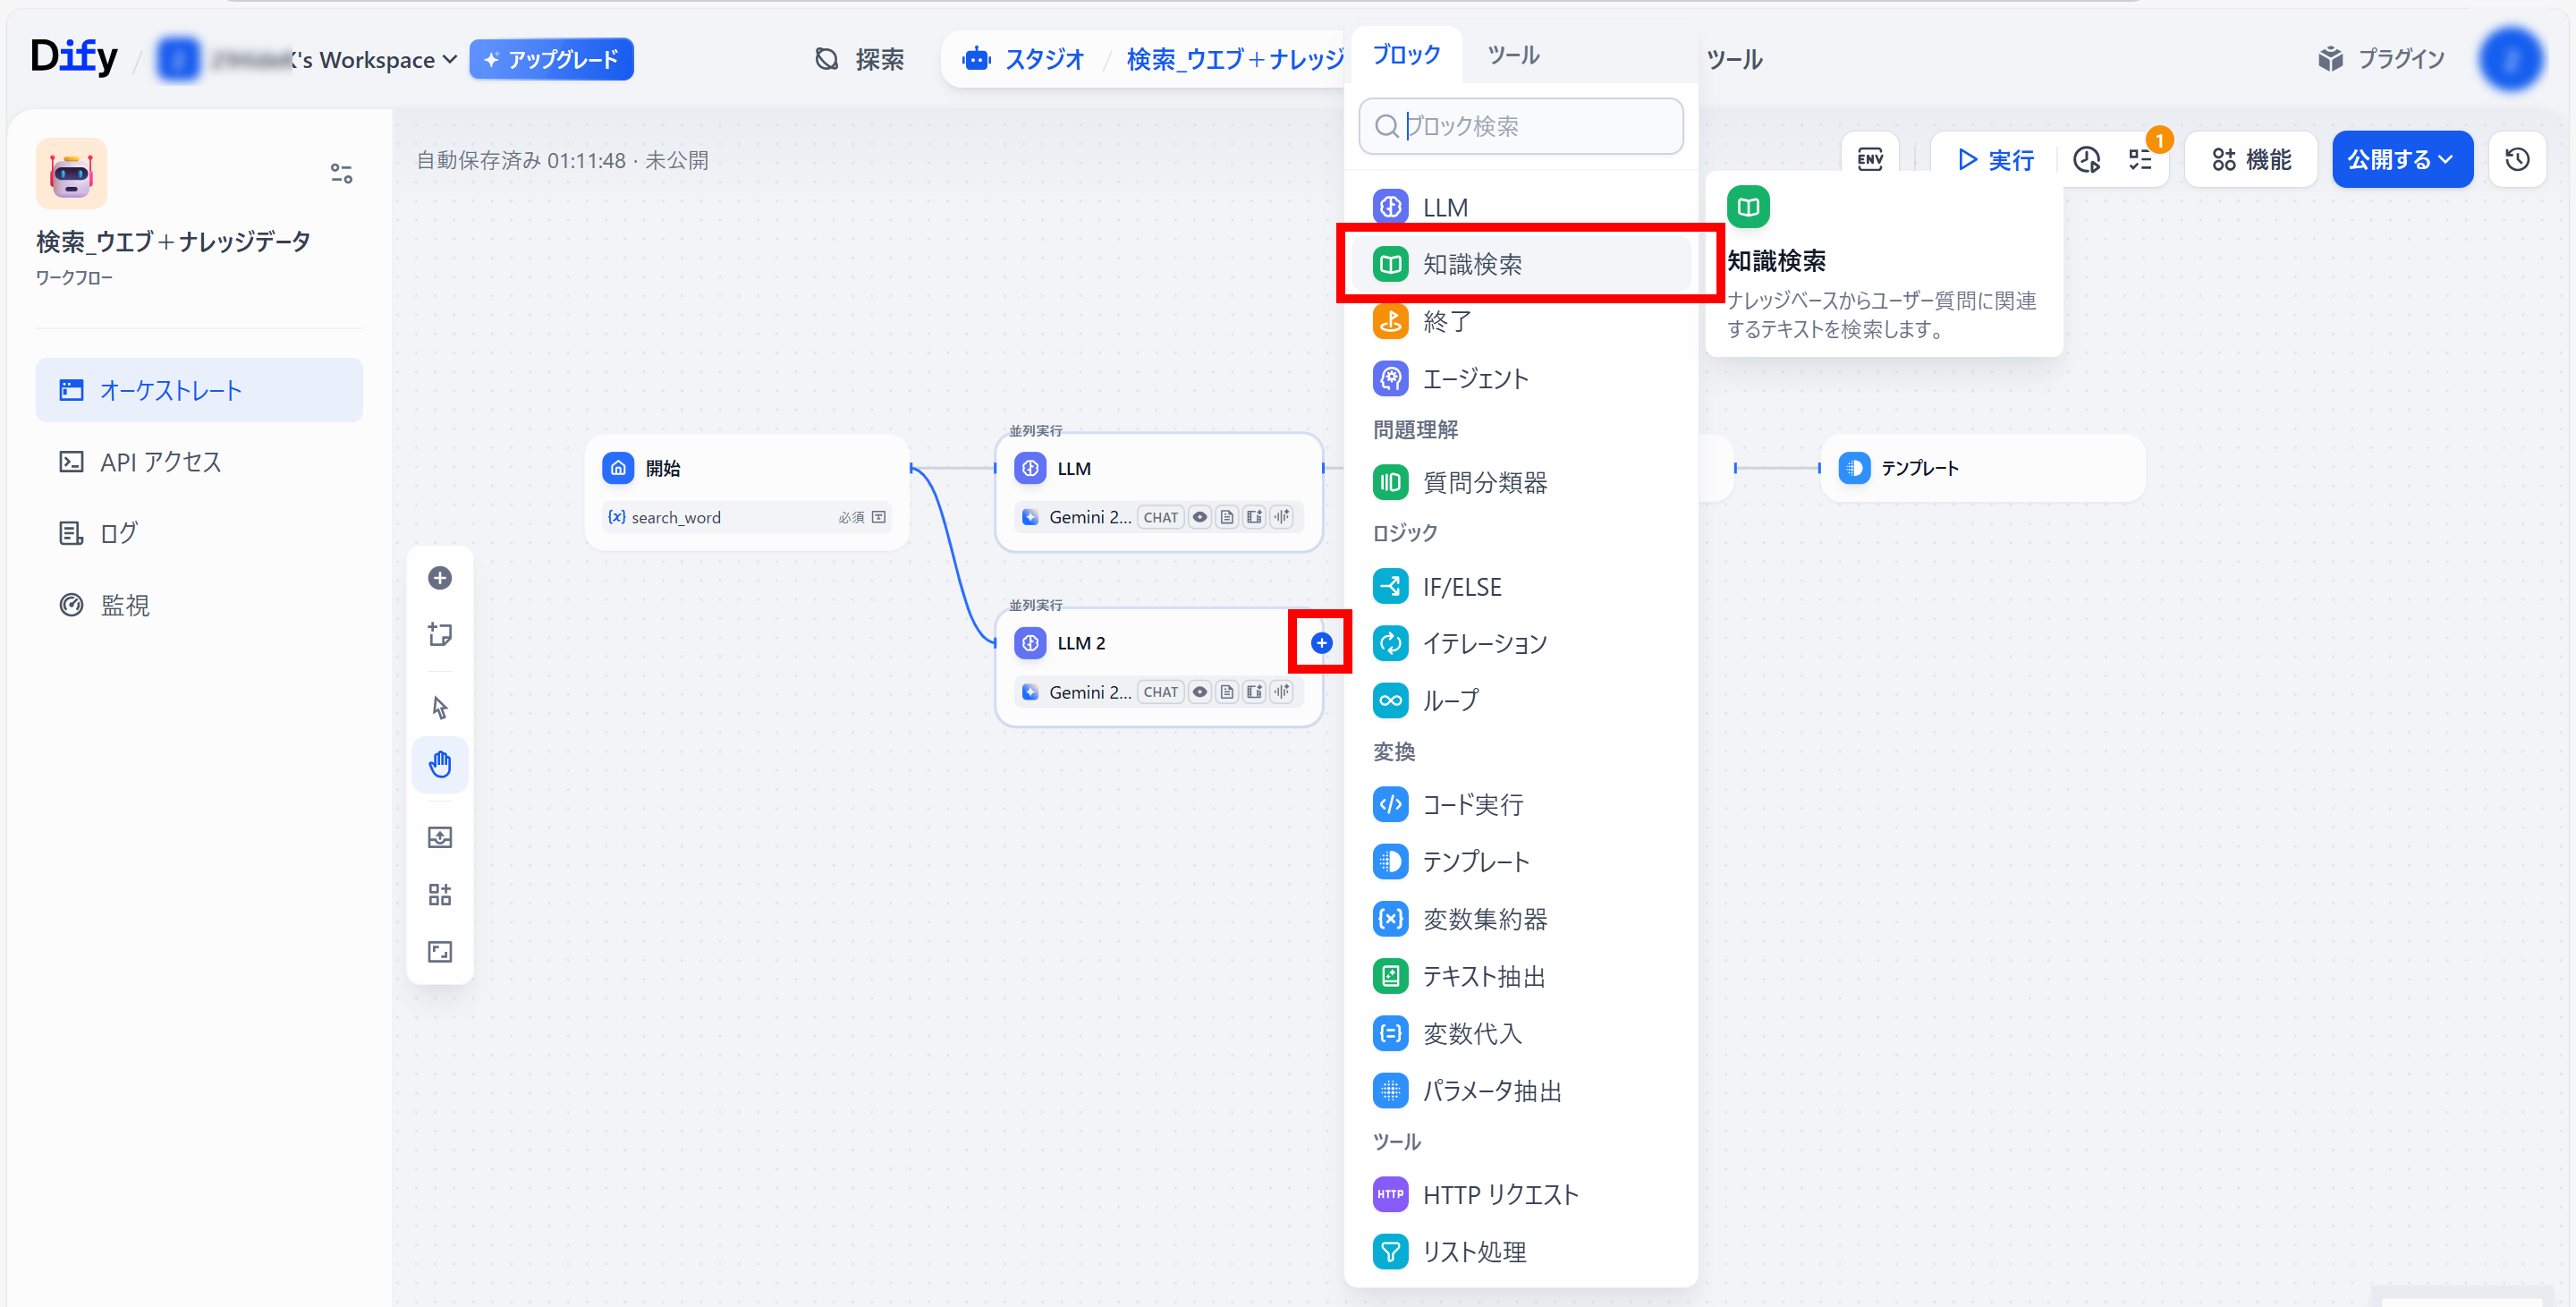Screen dimensions: 2576x1307
Task: Click the 実行 run button
Action: coord(1995,159)
